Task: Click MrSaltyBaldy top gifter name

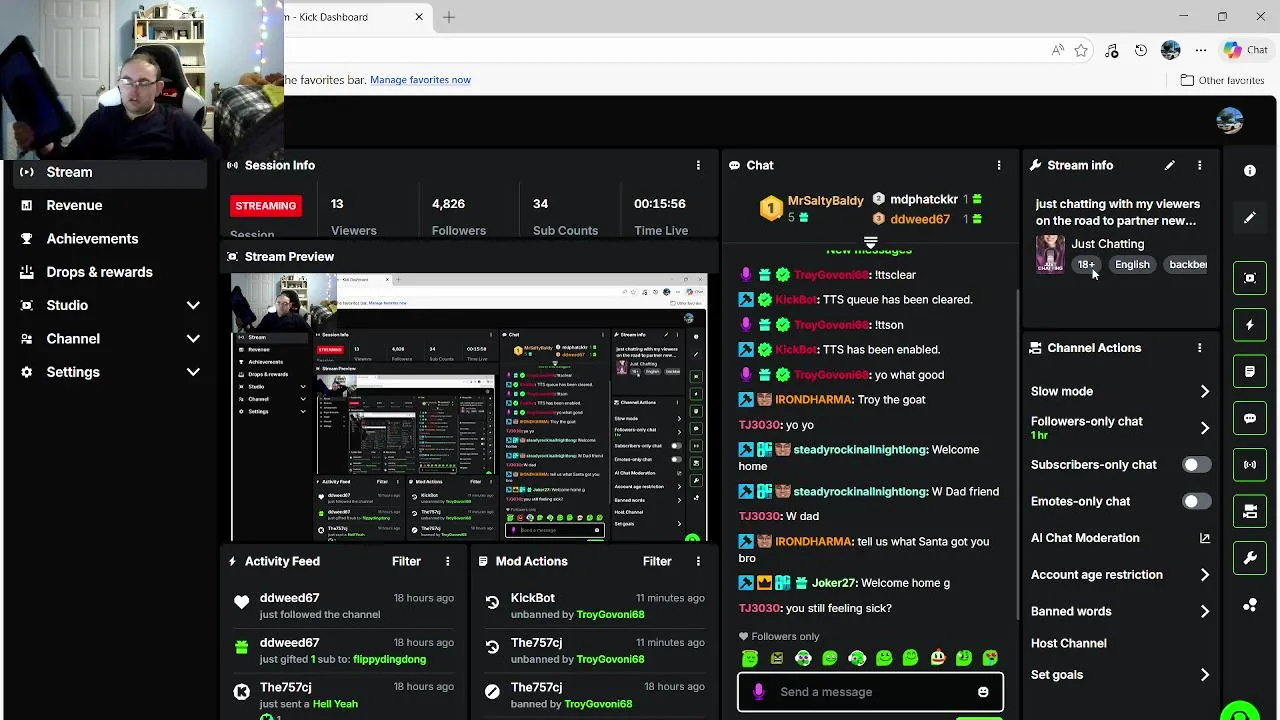Action: 825,200
